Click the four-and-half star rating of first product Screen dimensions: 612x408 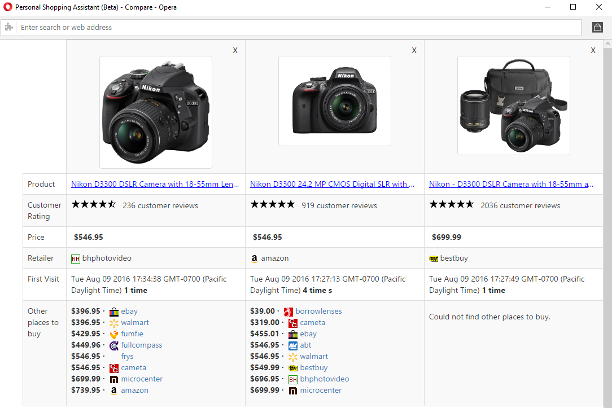[93, 204]
